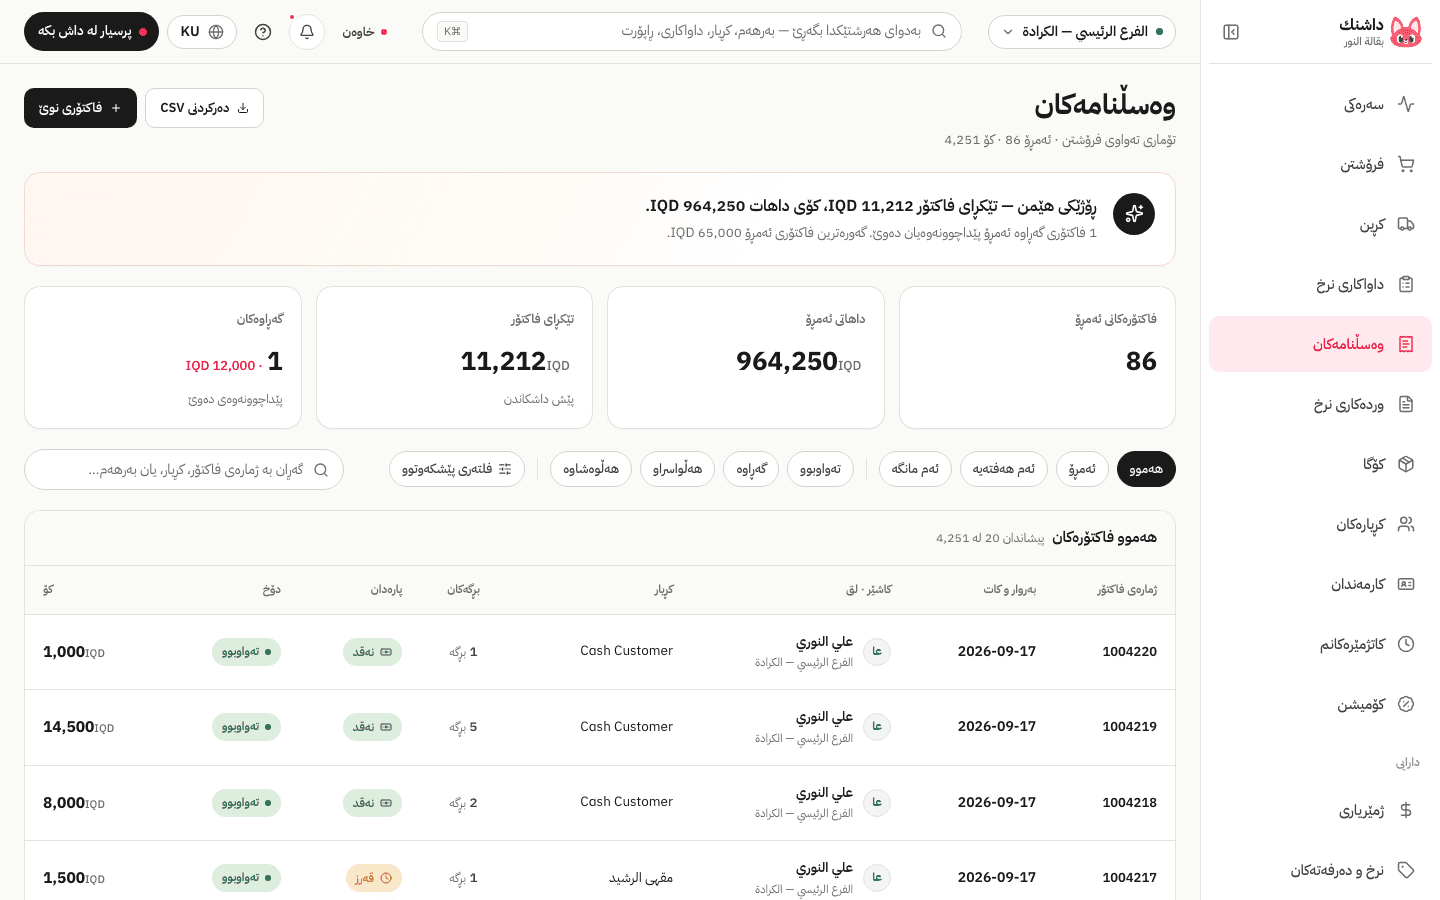
Task: Select the ئەم هەفتەیە filter chip
Action: [1004, 469]
